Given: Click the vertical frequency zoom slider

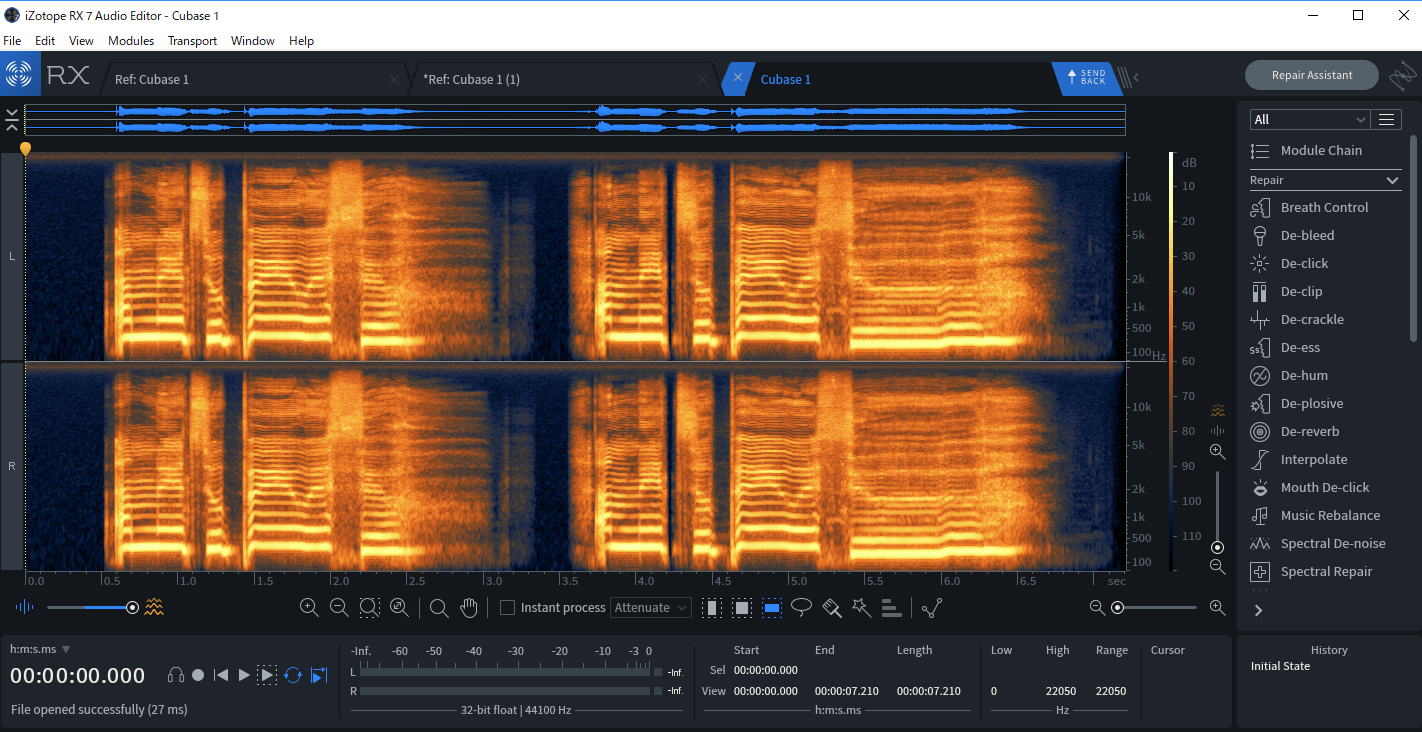Looking at the screenshot, I should click(x=1217, y=510).
